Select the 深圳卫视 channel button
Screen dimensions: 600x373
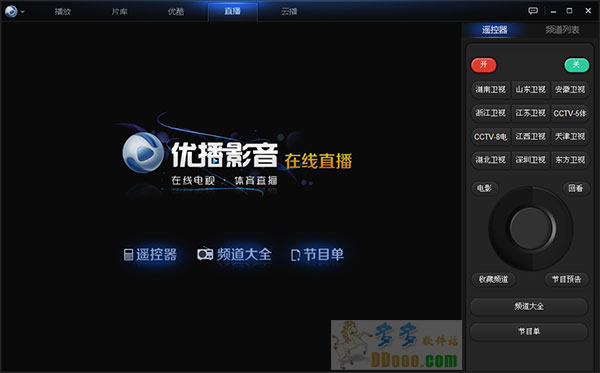[530, 160]
